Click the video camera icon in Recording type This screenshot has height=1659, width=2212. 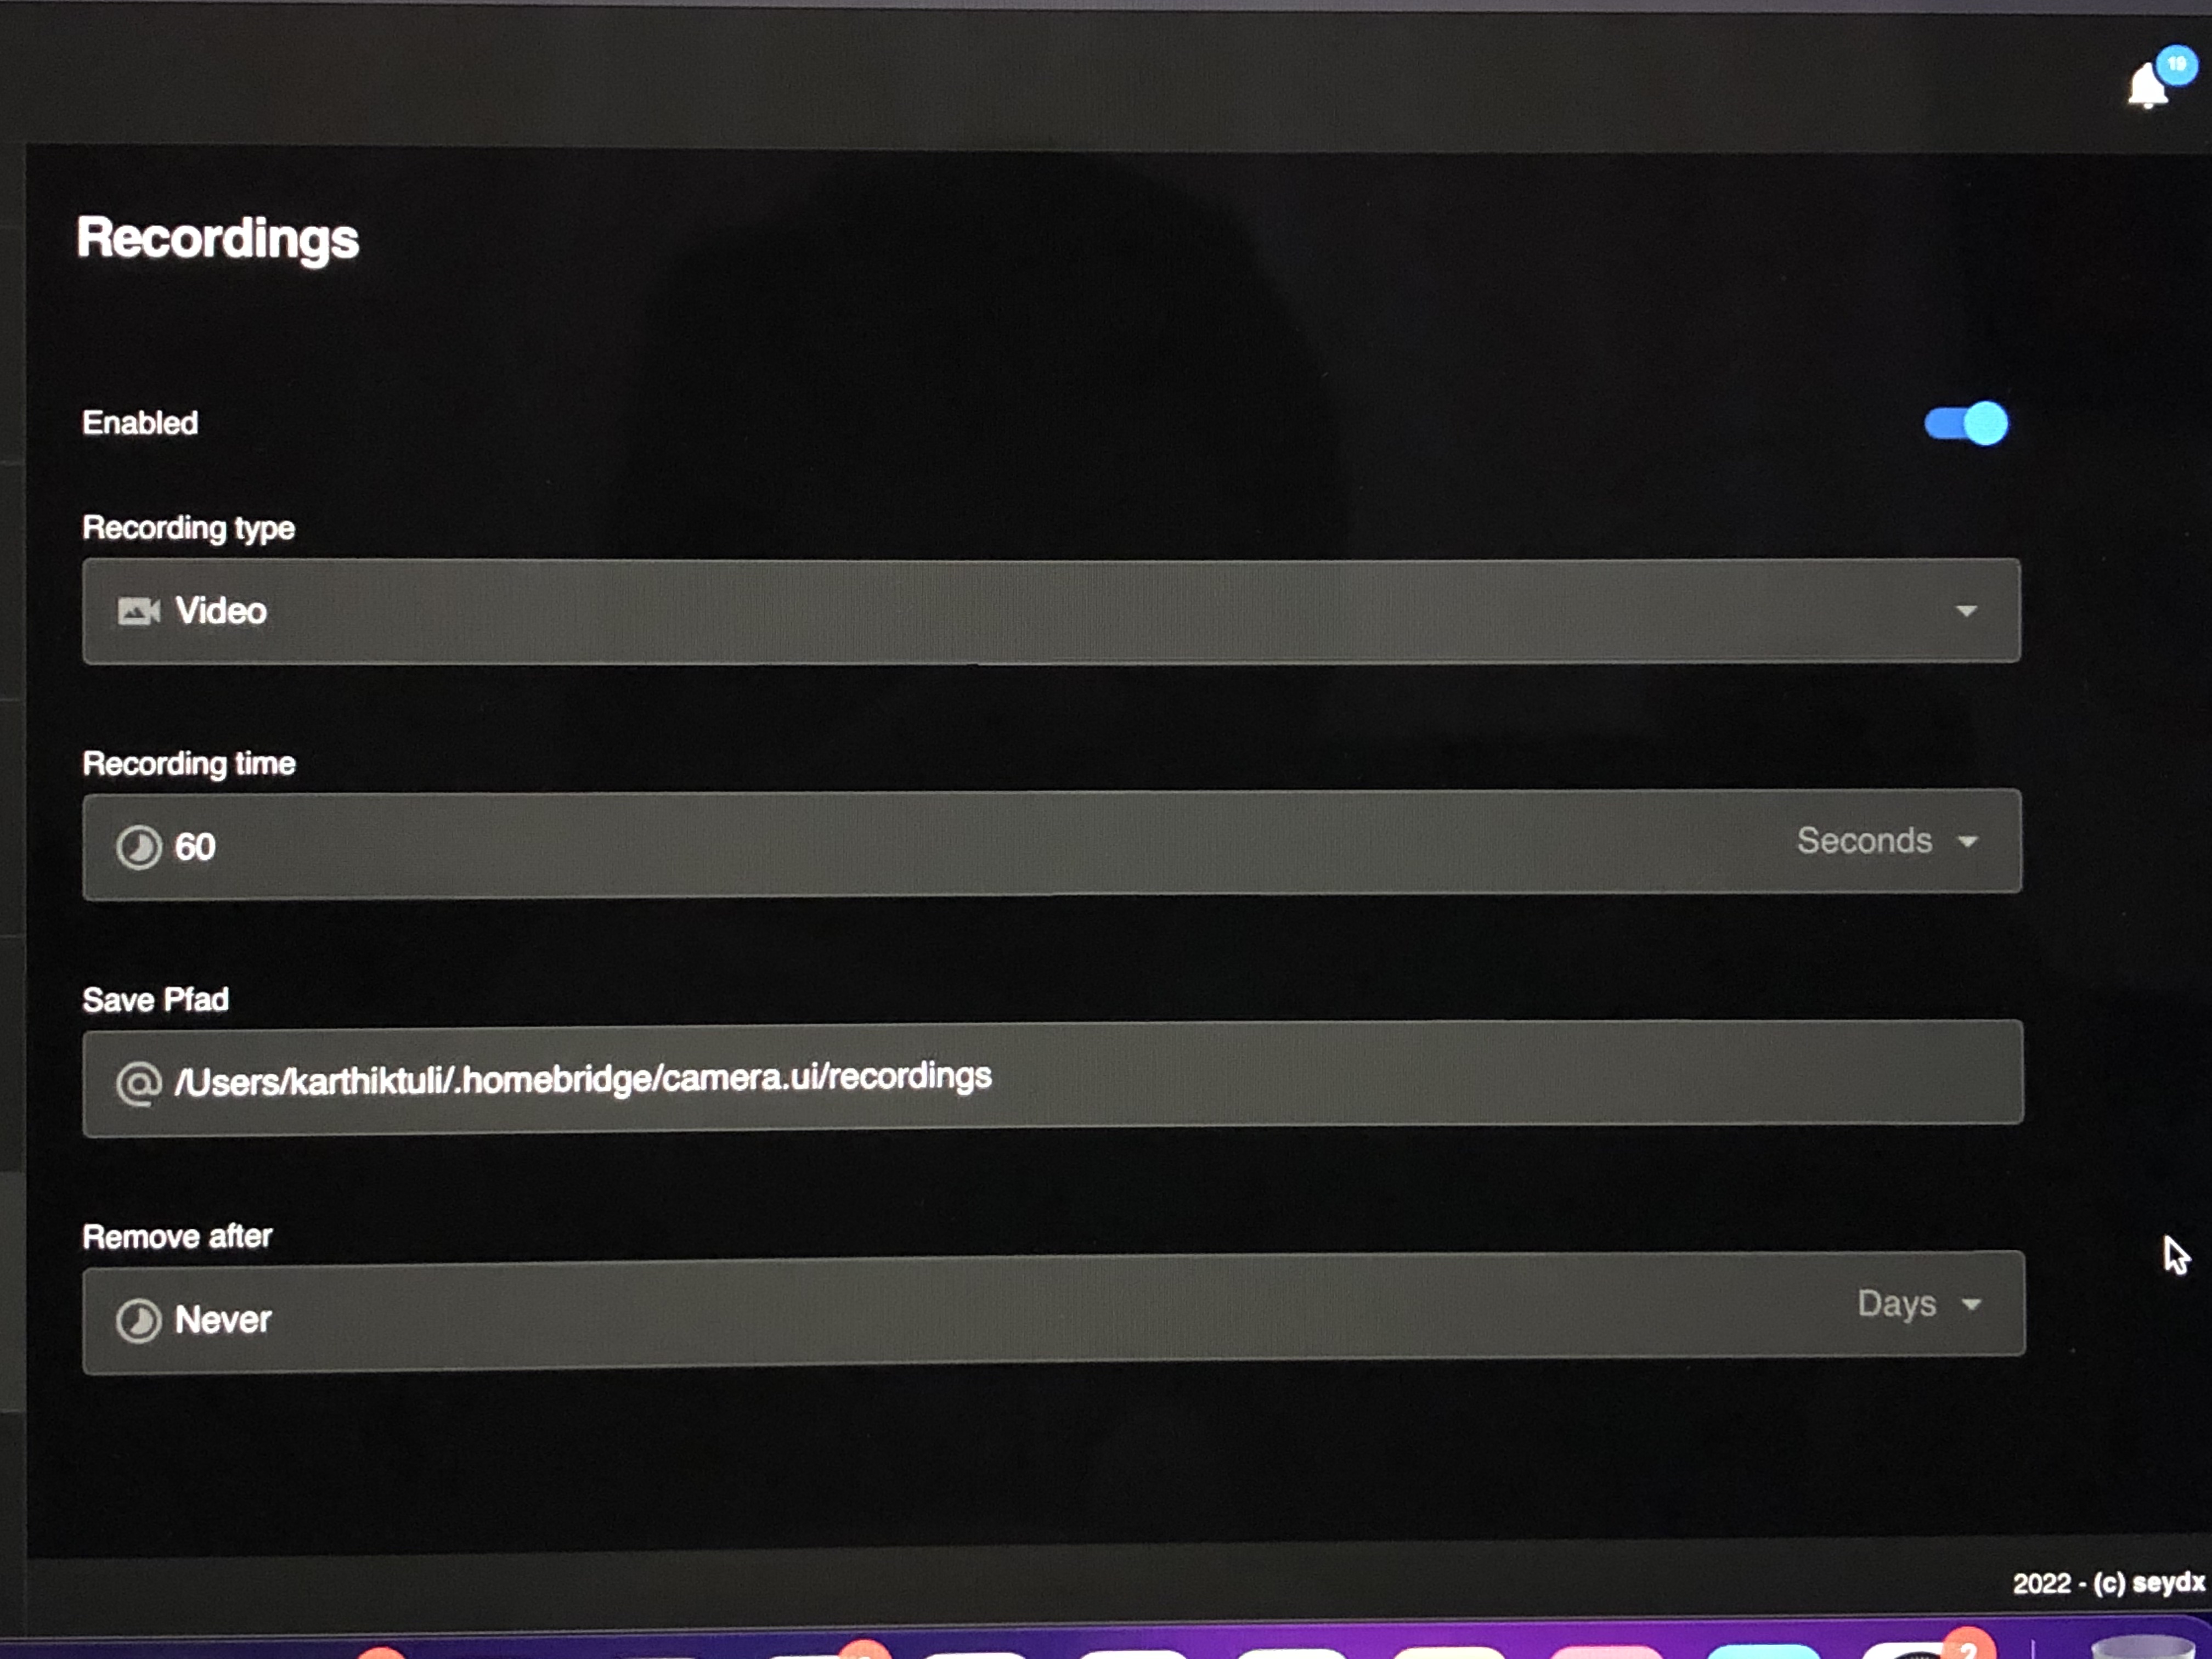point(139,611)
